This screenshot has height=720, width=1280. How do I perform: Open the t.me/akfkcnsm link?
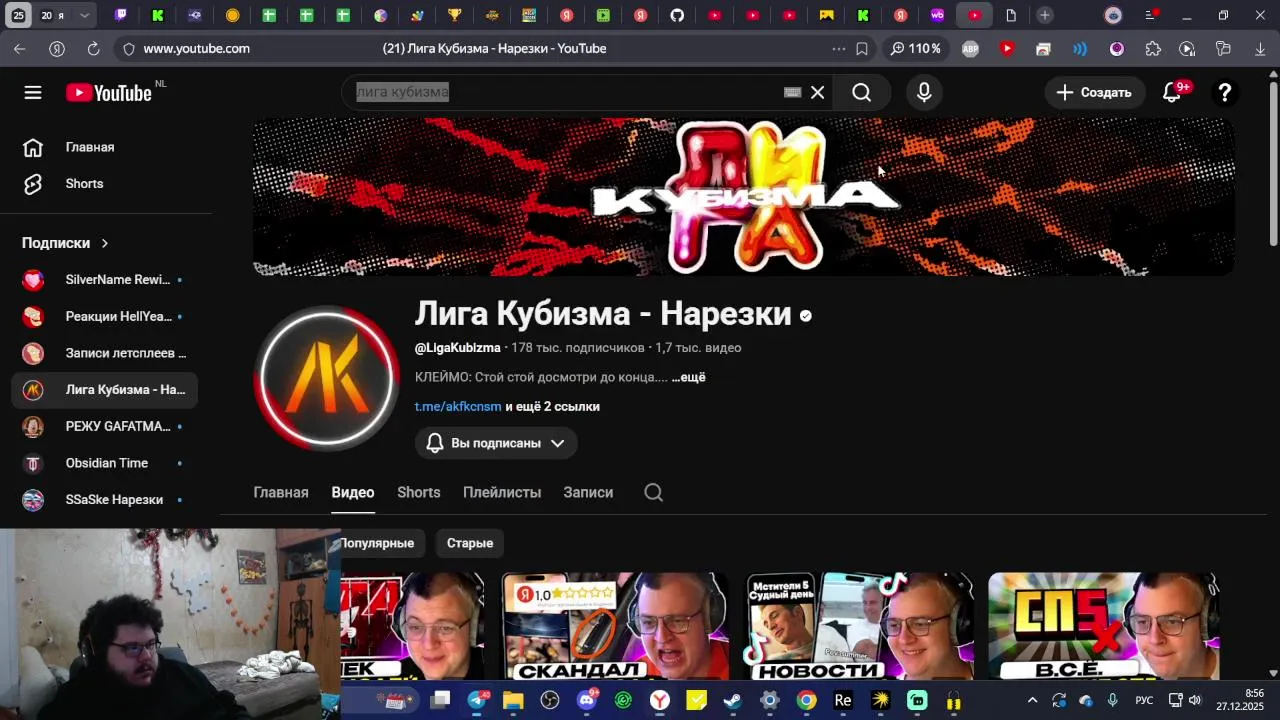458,407
